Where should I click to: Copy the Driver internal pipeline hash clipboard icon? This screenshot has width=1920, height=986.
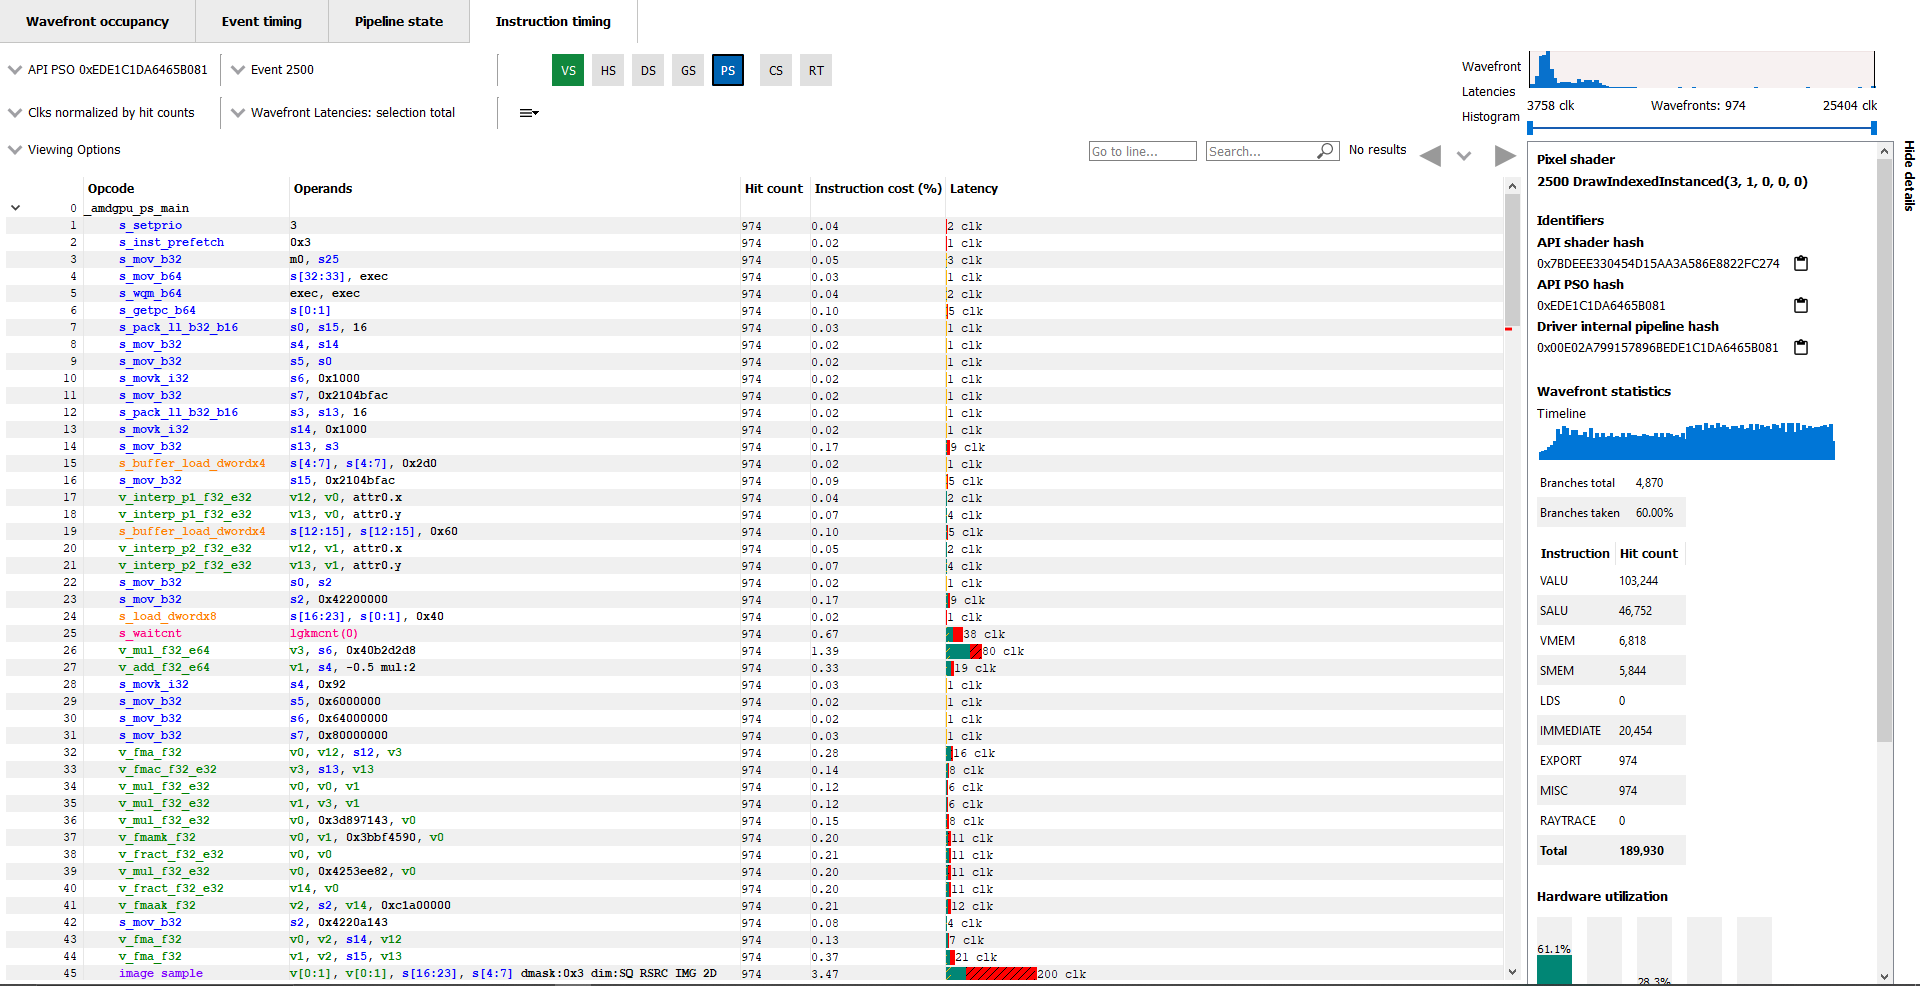1801,347
